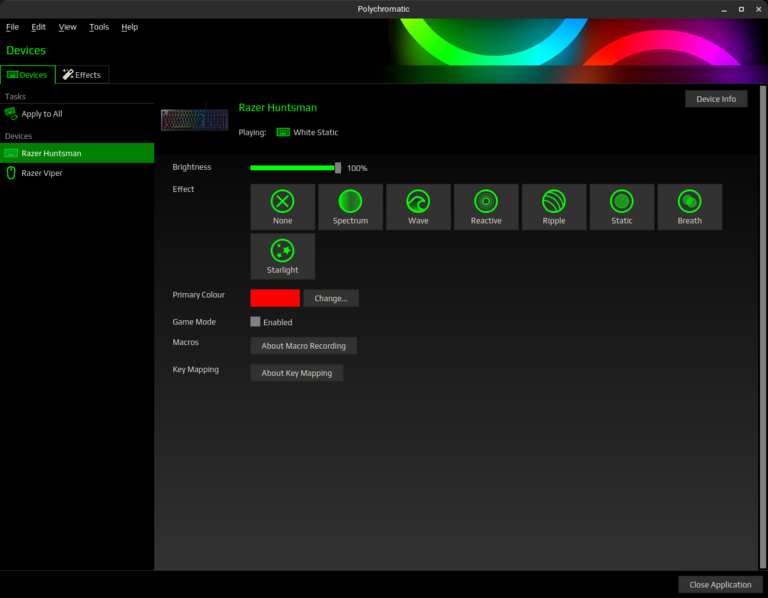Click the red Primary Colour swatch

click(275, 298)
